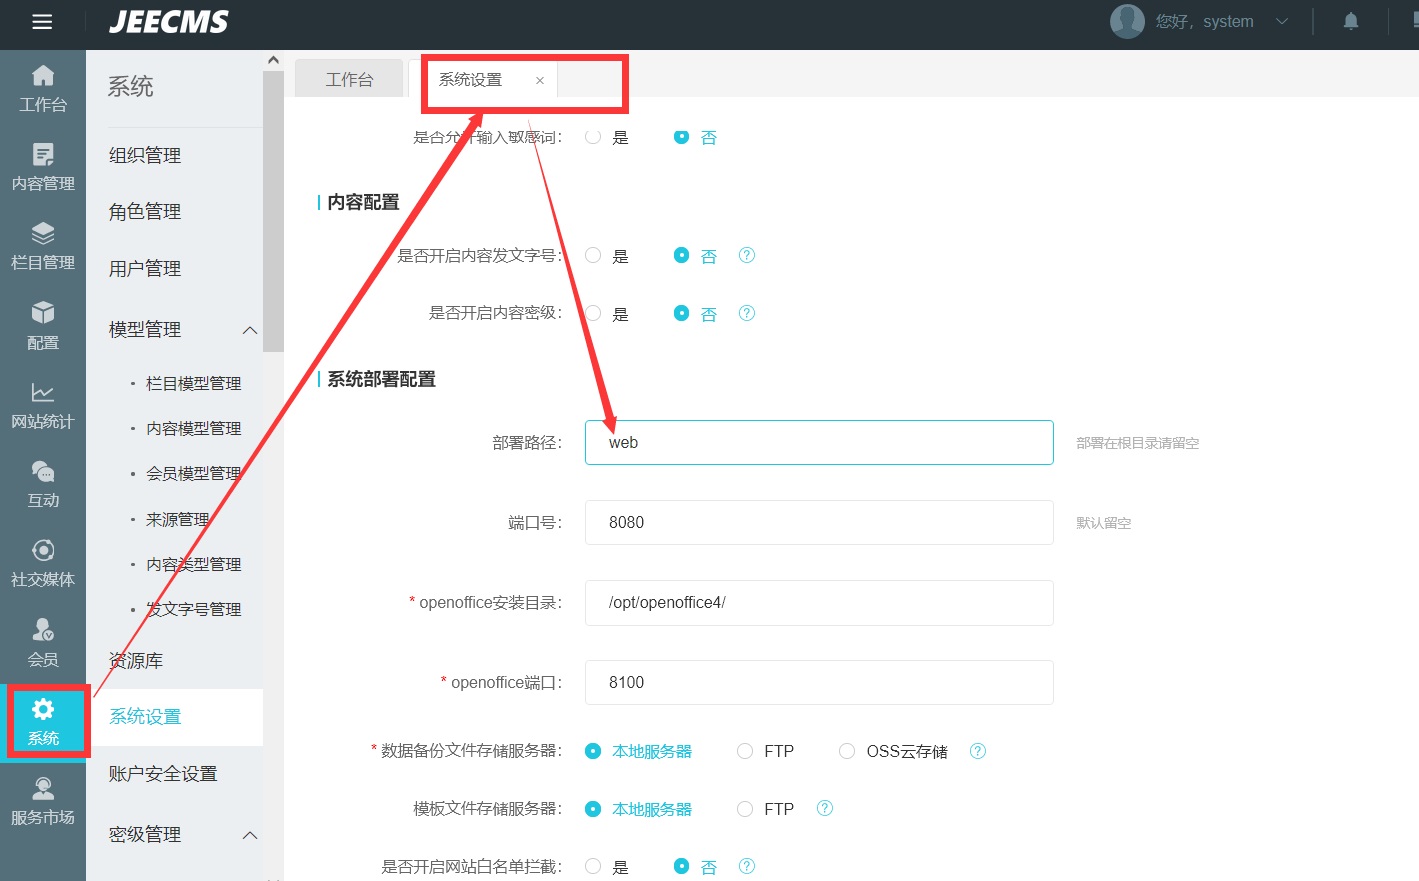The image size is (1419, 881).
Task: Open 用户管理 menu item
Action: 145,268
